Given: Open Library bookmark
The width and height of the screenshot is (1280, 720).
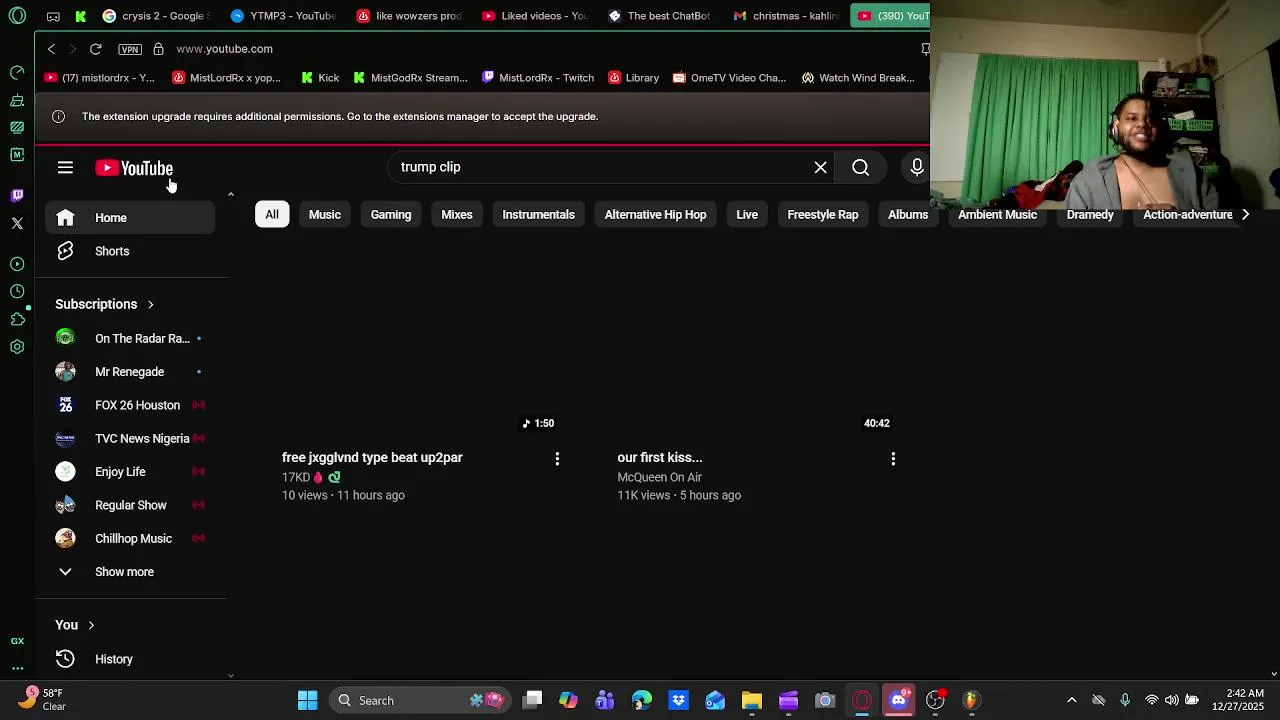Looking at the screenshot, I should click(634, 77).
